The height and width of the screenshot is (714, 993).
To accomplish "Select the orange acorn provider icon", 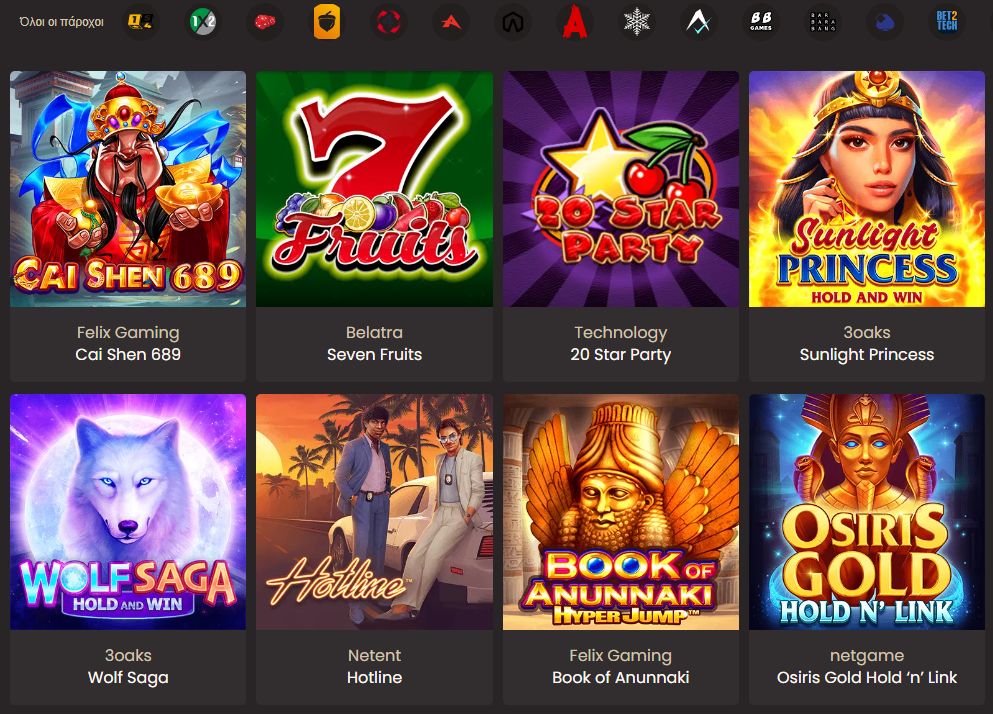I will (x=327, y=21).
